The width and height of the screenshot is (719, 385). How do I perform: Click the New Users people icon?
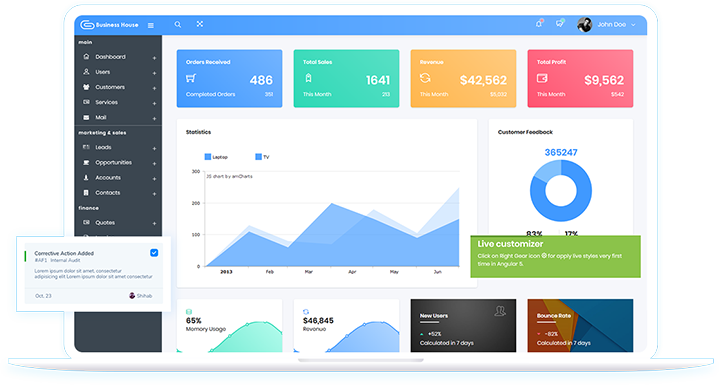coord(500,311)
